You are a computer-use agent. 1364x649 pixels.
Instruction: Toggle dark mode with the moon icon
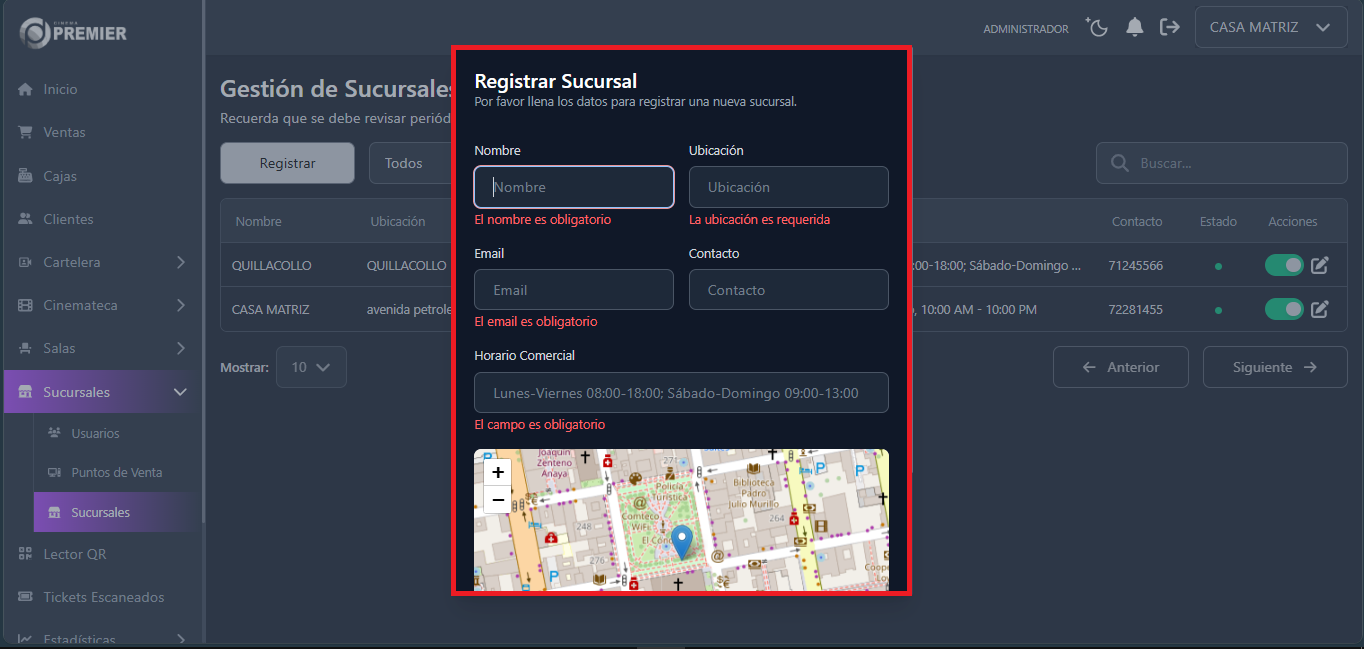1097,27
